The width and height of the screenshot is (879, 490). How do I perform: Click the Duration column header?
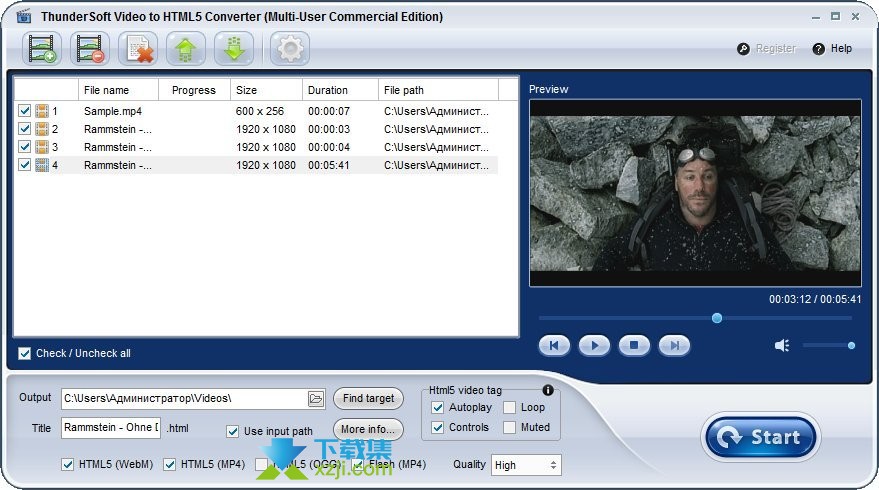pyautogui.click(x=340, y=90)
